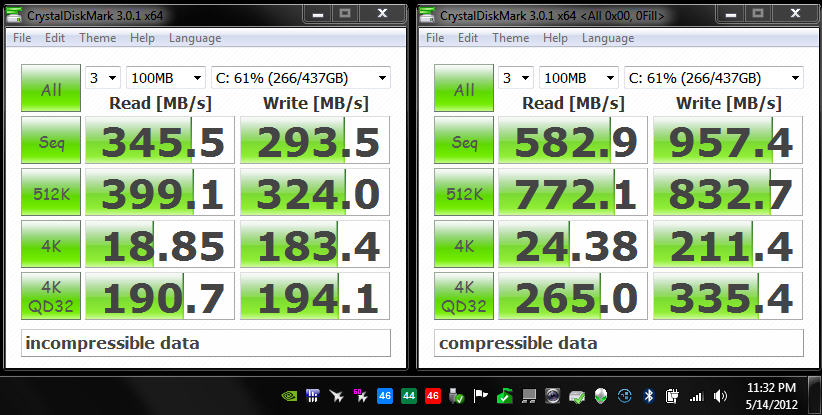This screenshot has width=822, height=415.
Task: Run the 4K test in 0Fill window
Action: 464,244
